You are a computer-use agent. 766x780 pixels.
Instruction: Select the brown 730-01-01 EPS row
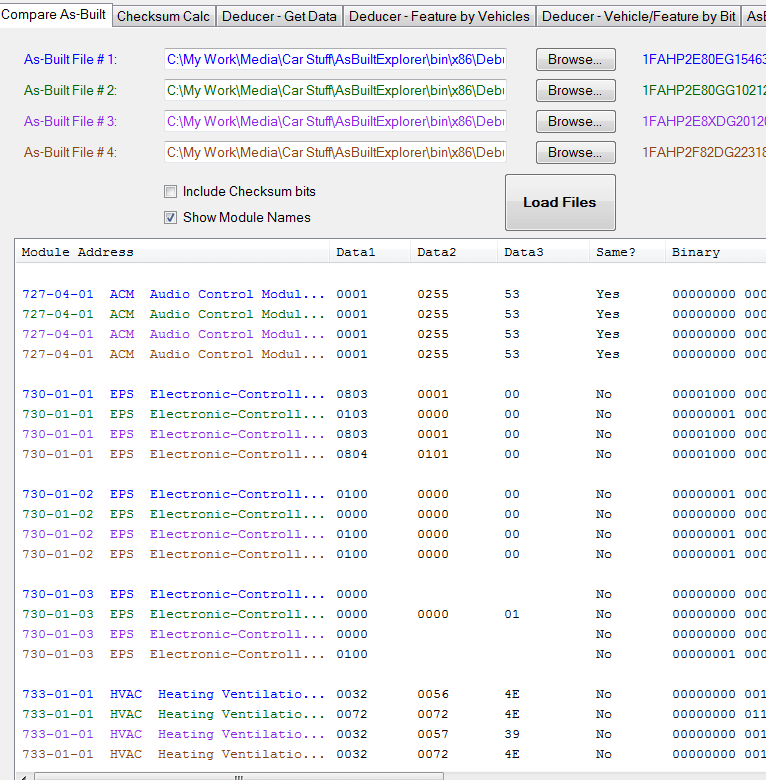pos(393,454)
